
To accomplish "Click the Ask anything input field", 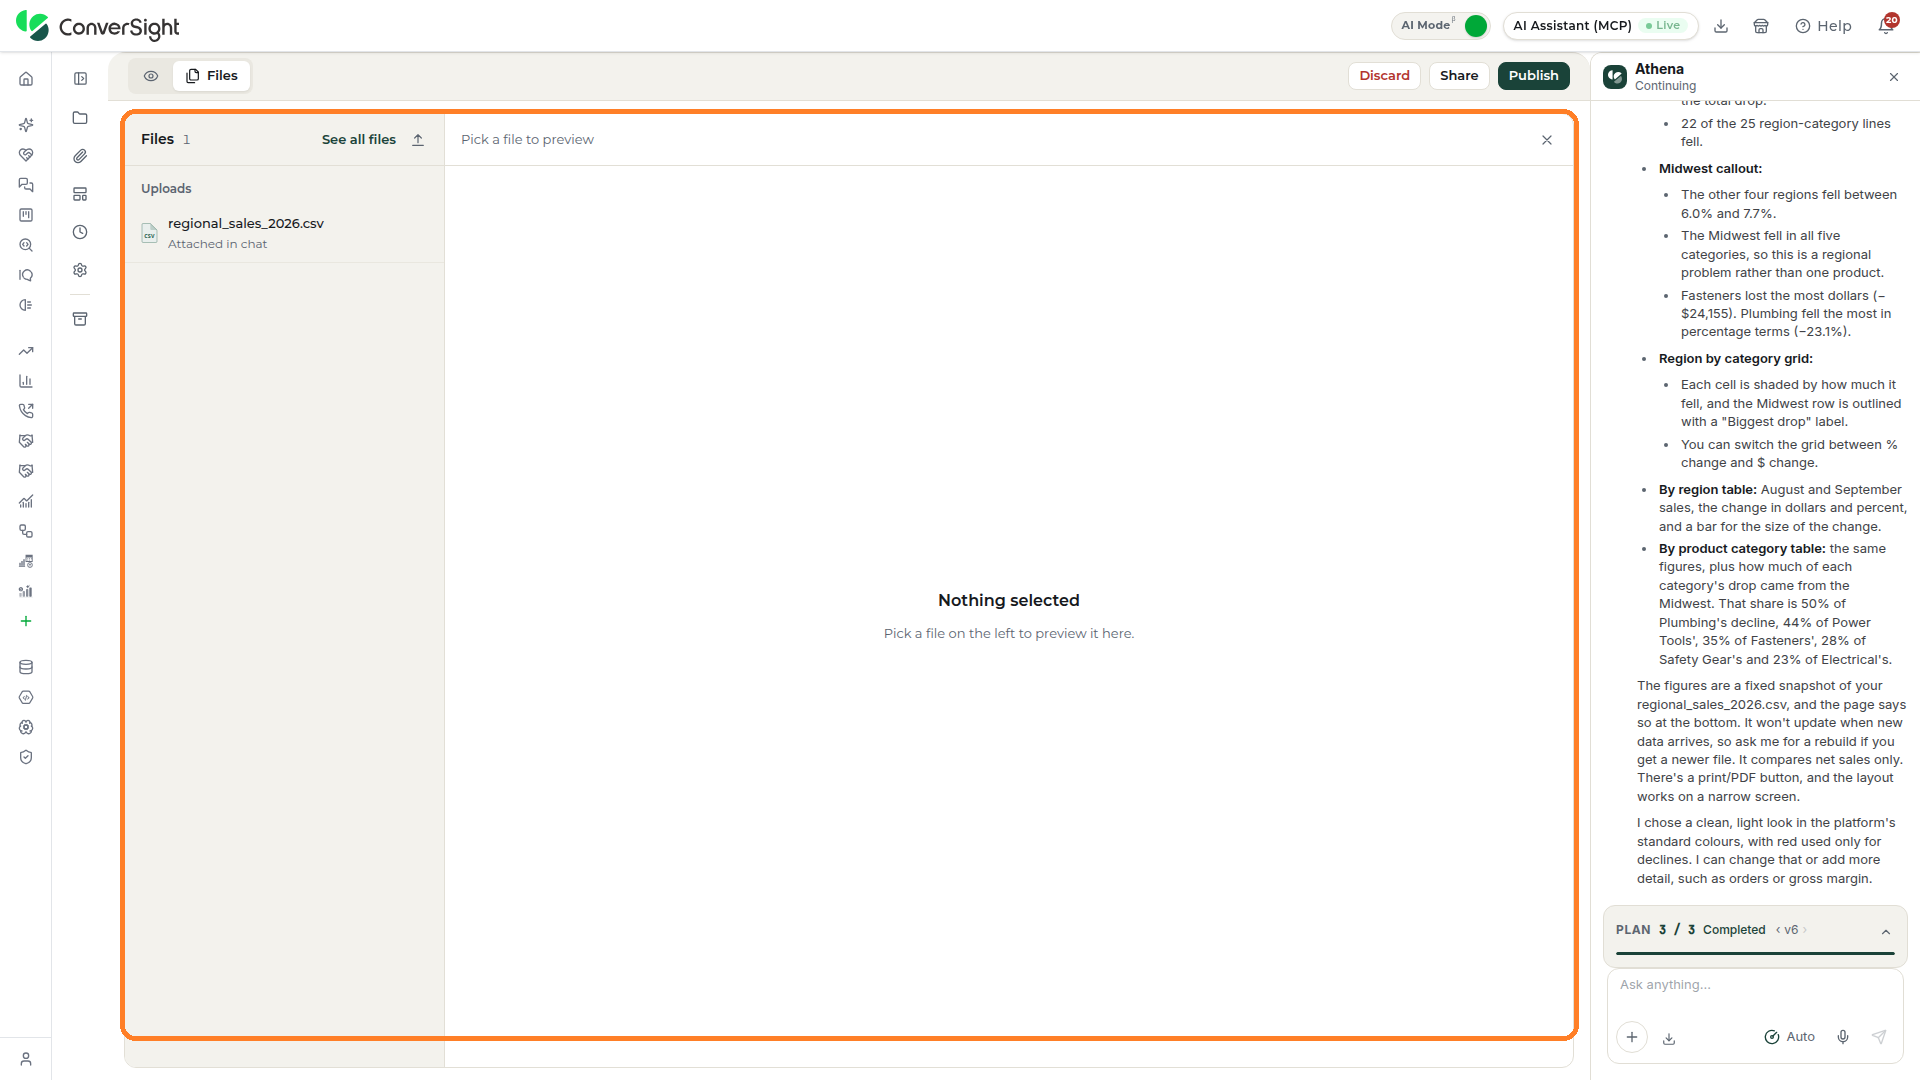I will point(1755,985).
